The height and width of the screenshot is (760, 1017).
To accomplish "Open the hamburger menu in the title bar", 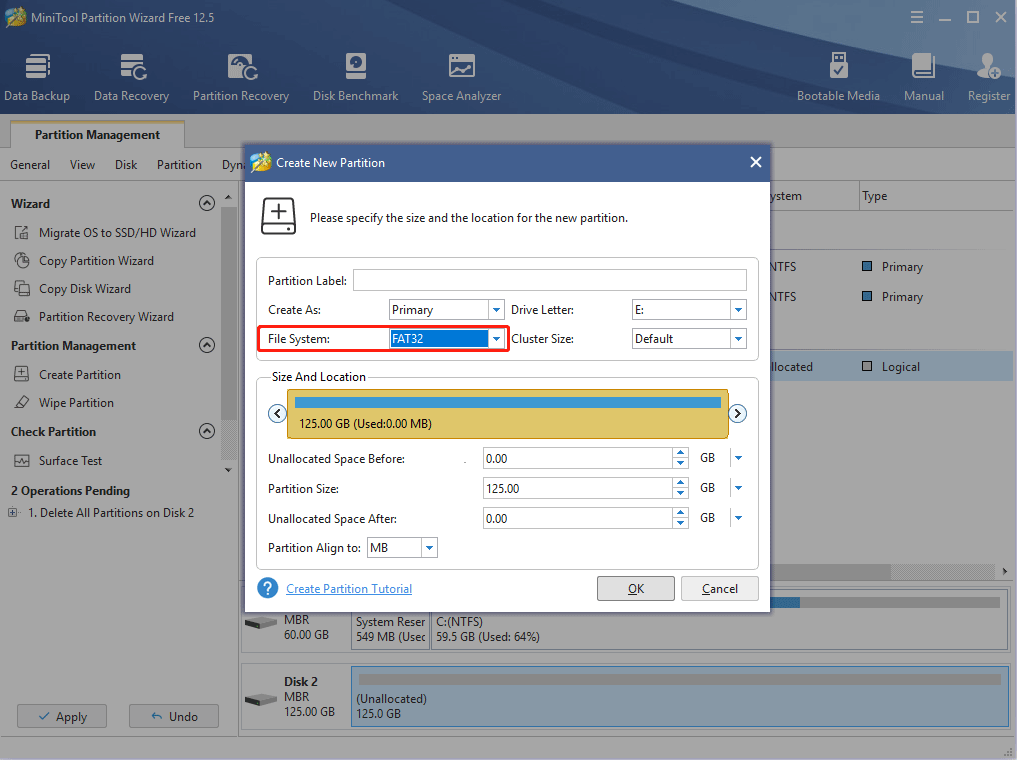I will [916, 18].
